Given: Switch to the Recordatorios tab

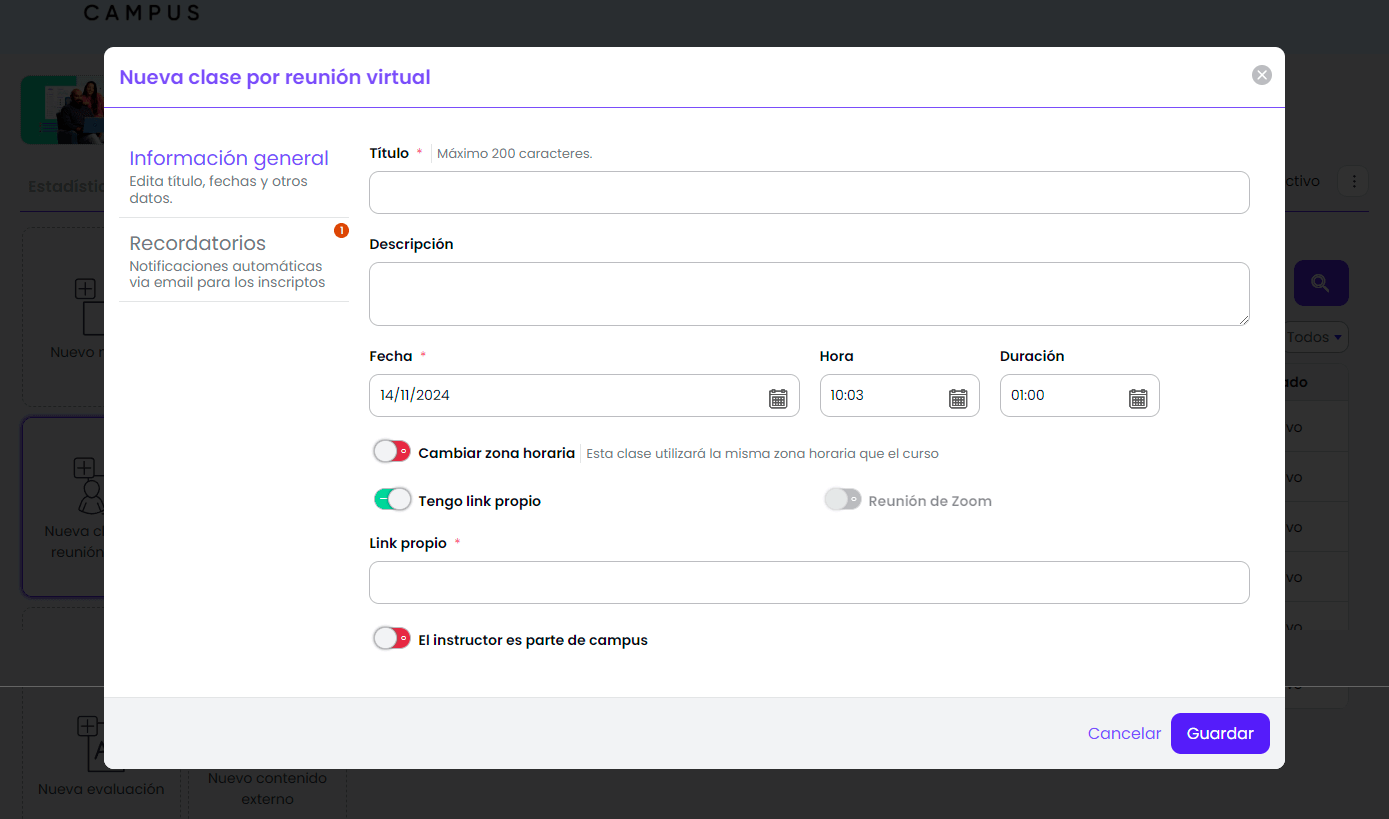Looking at the screenshot, I should click(234, 260).
